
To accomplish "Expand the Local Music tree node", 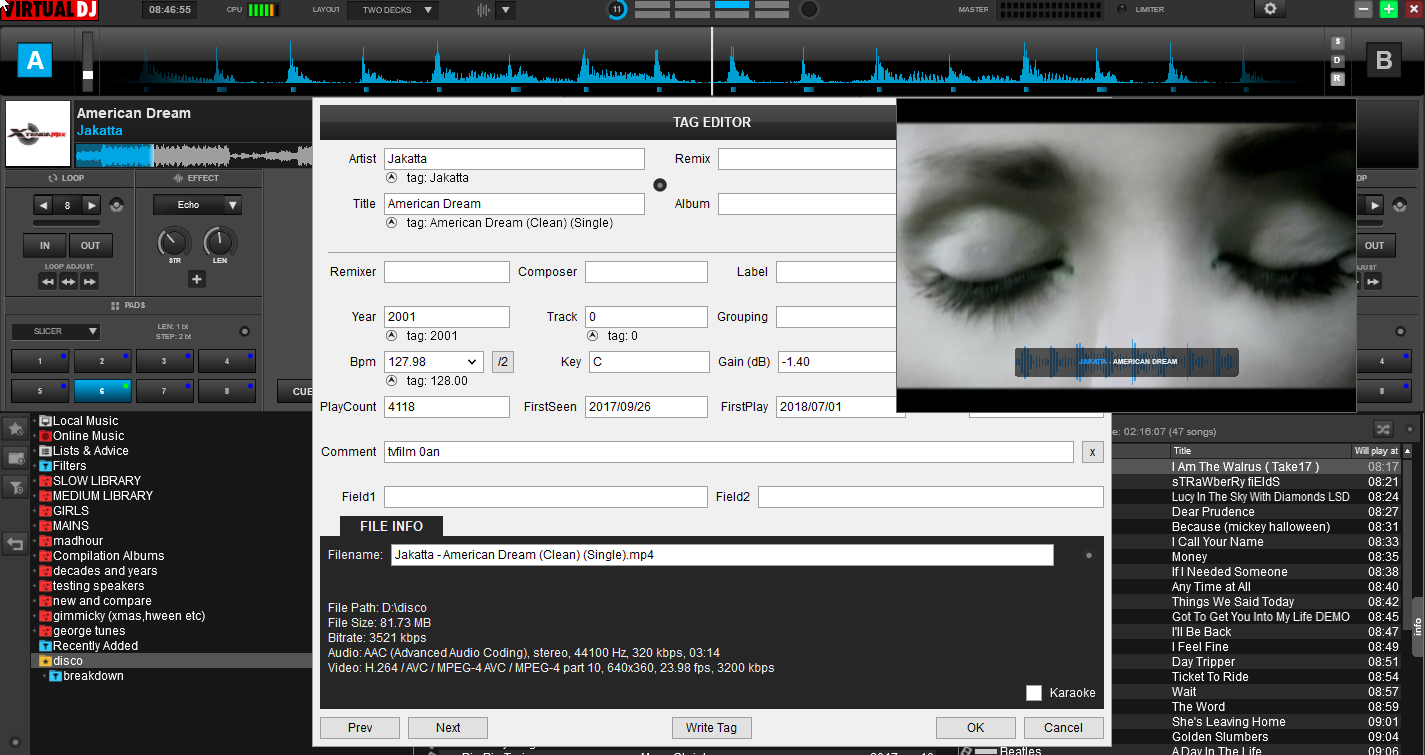I will point(34,421).
